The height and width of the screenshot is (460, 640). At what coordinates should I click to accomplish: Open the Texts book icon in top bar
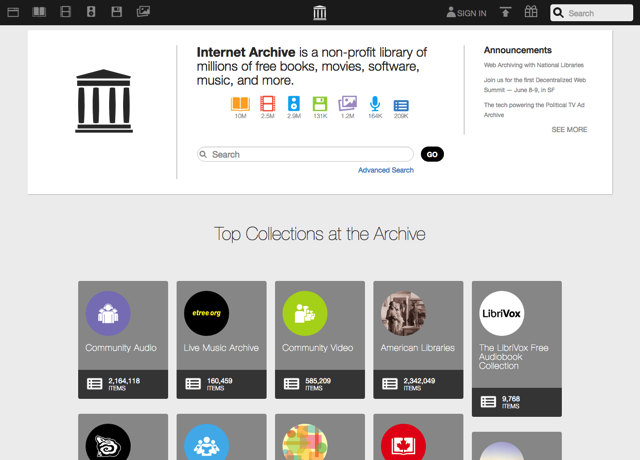coord(39,12)
